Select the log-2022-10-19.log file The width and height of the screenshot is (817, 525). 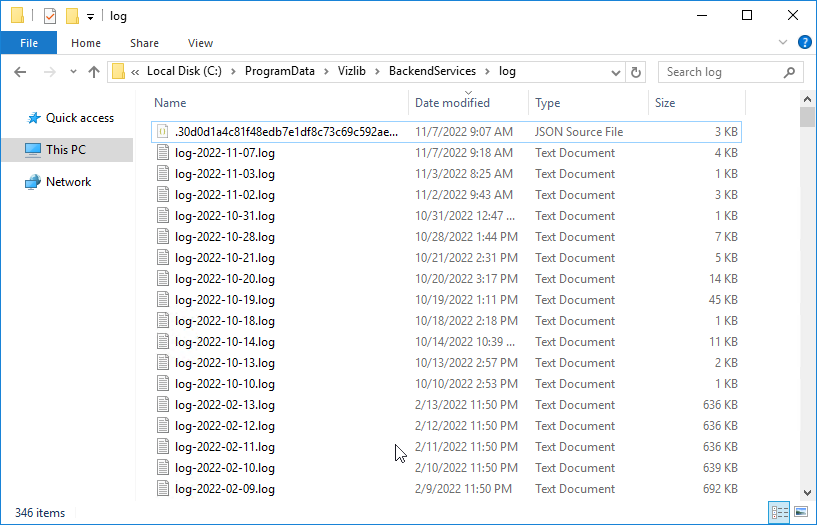pos(447,300)
